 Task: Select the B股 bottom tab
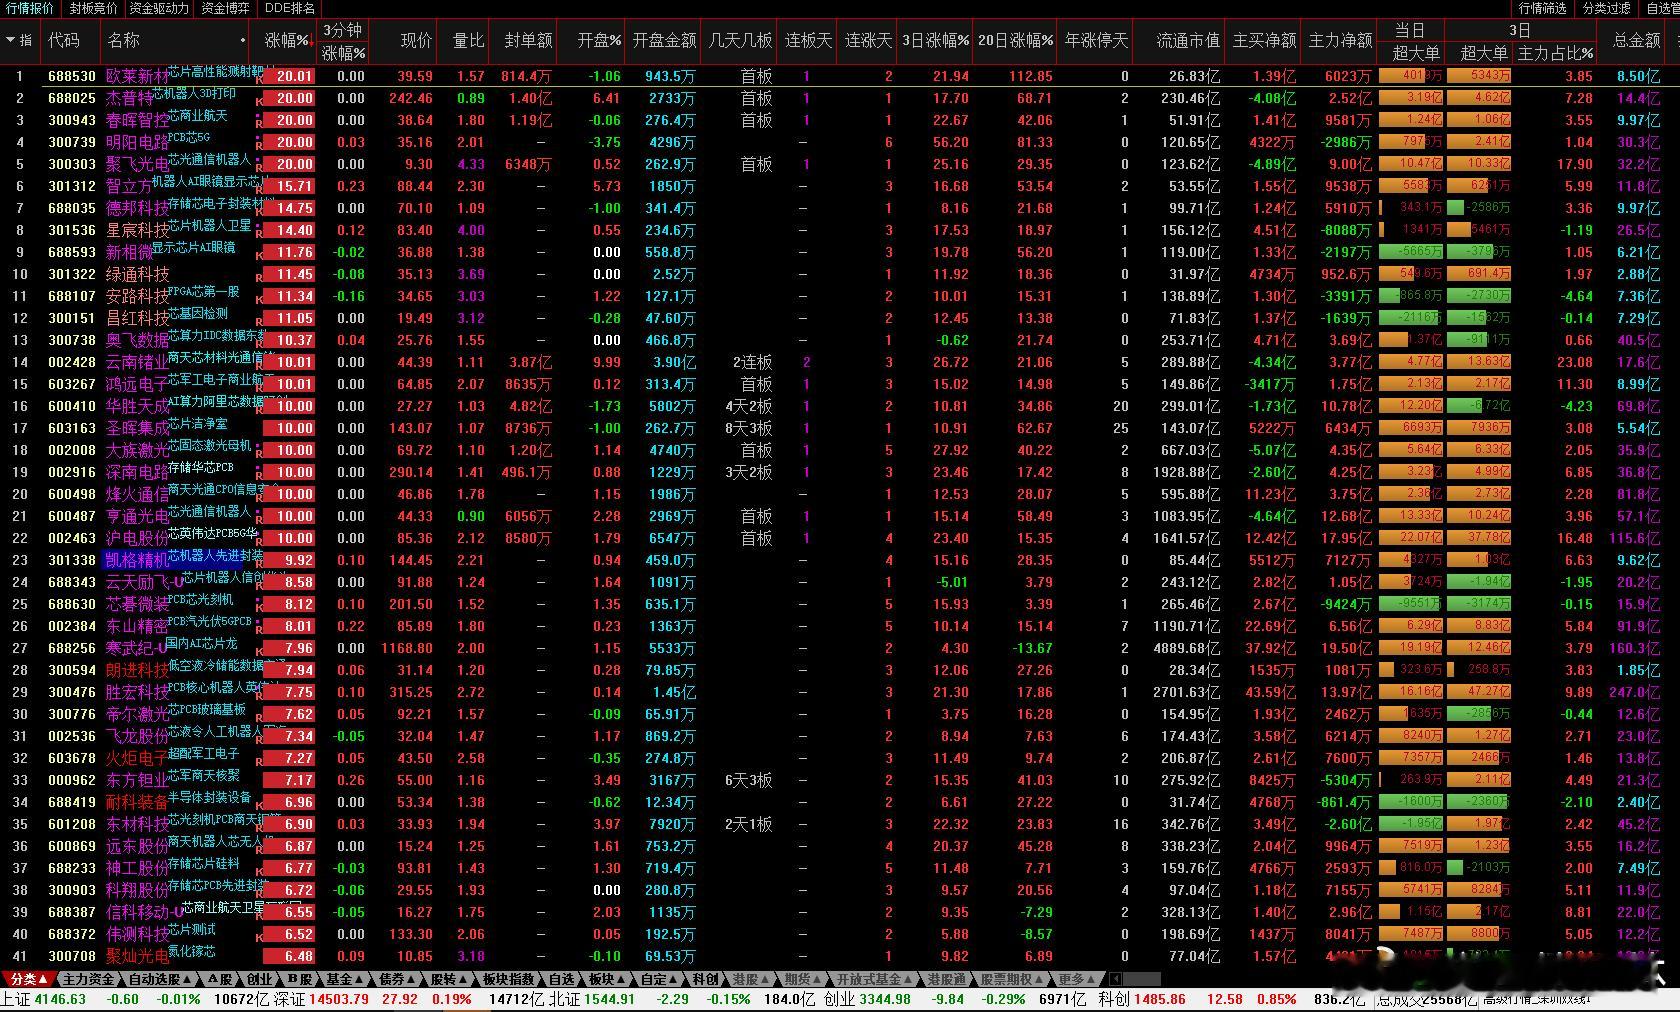point(299,979)
